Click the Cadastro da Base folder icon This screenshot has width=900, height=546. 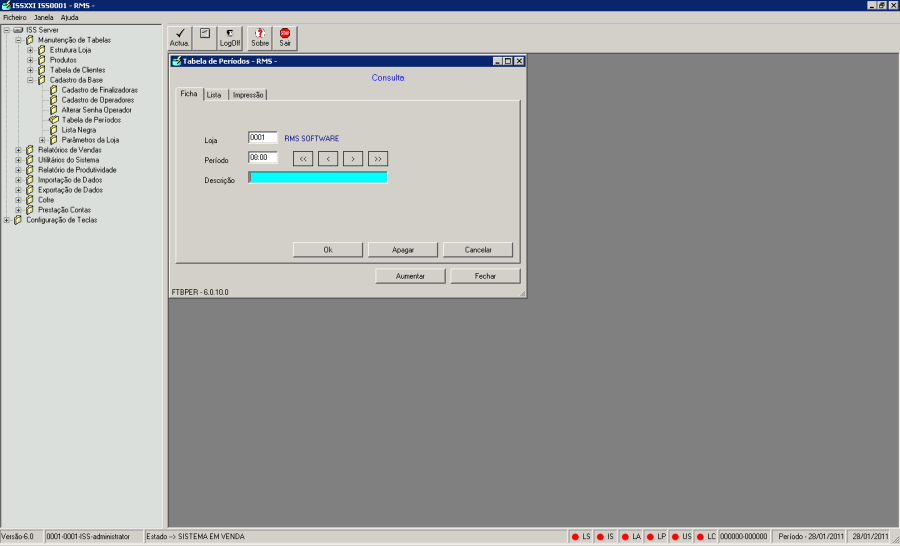coord(41,80)
